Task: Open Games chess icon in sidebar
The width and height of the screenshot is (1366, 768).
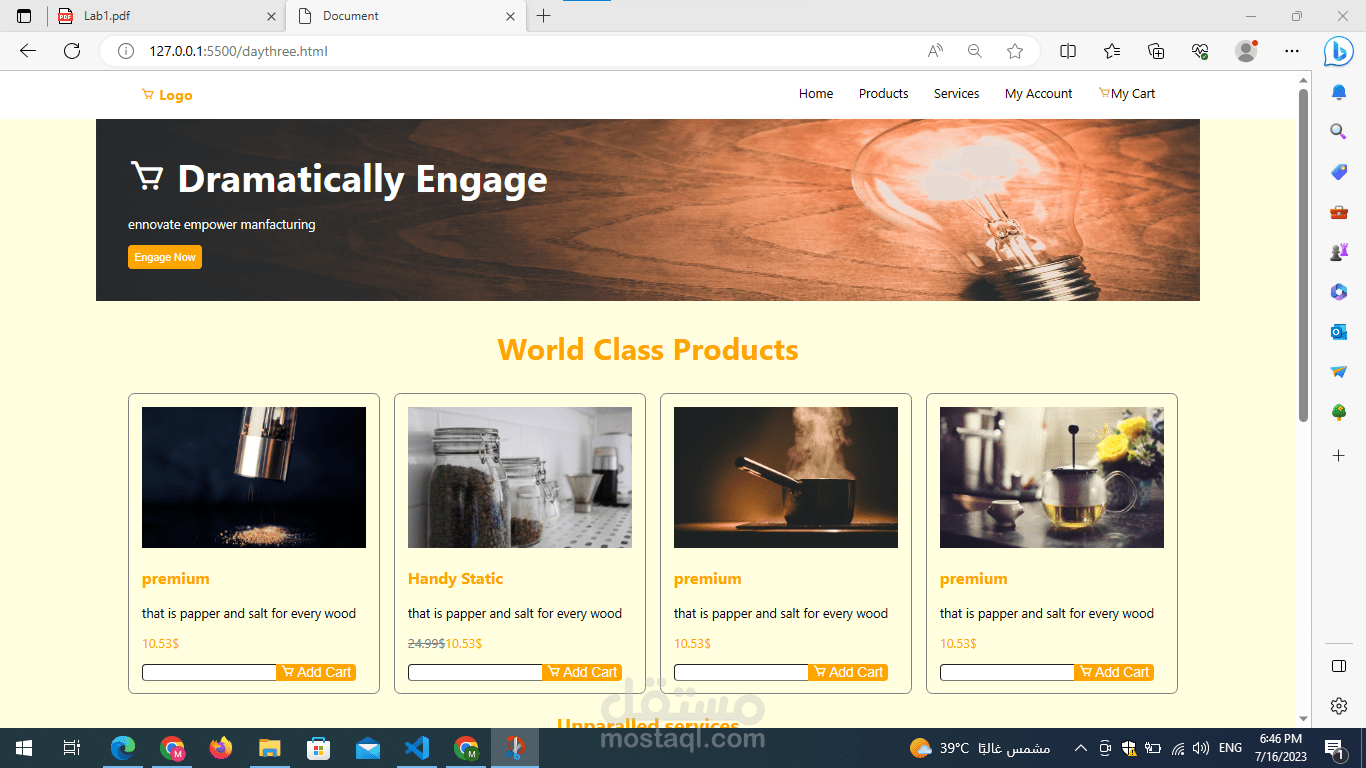Action: click(1339, 252)
